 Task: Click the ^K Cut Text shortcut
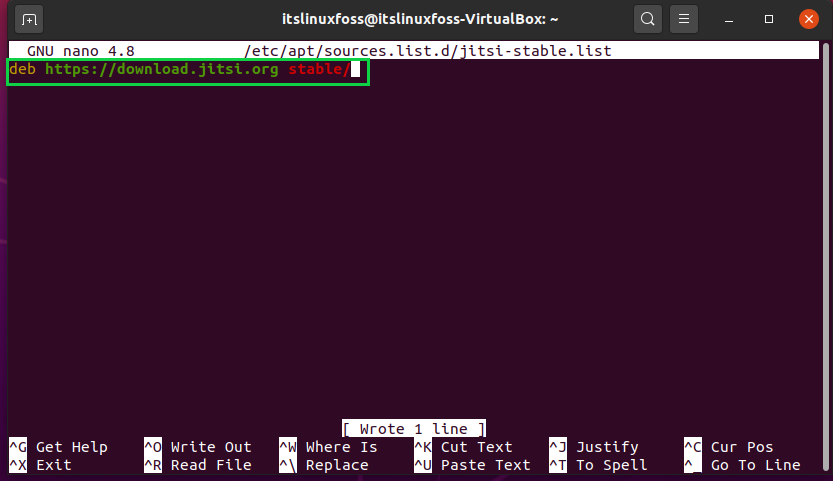click(x=463, y=447)
